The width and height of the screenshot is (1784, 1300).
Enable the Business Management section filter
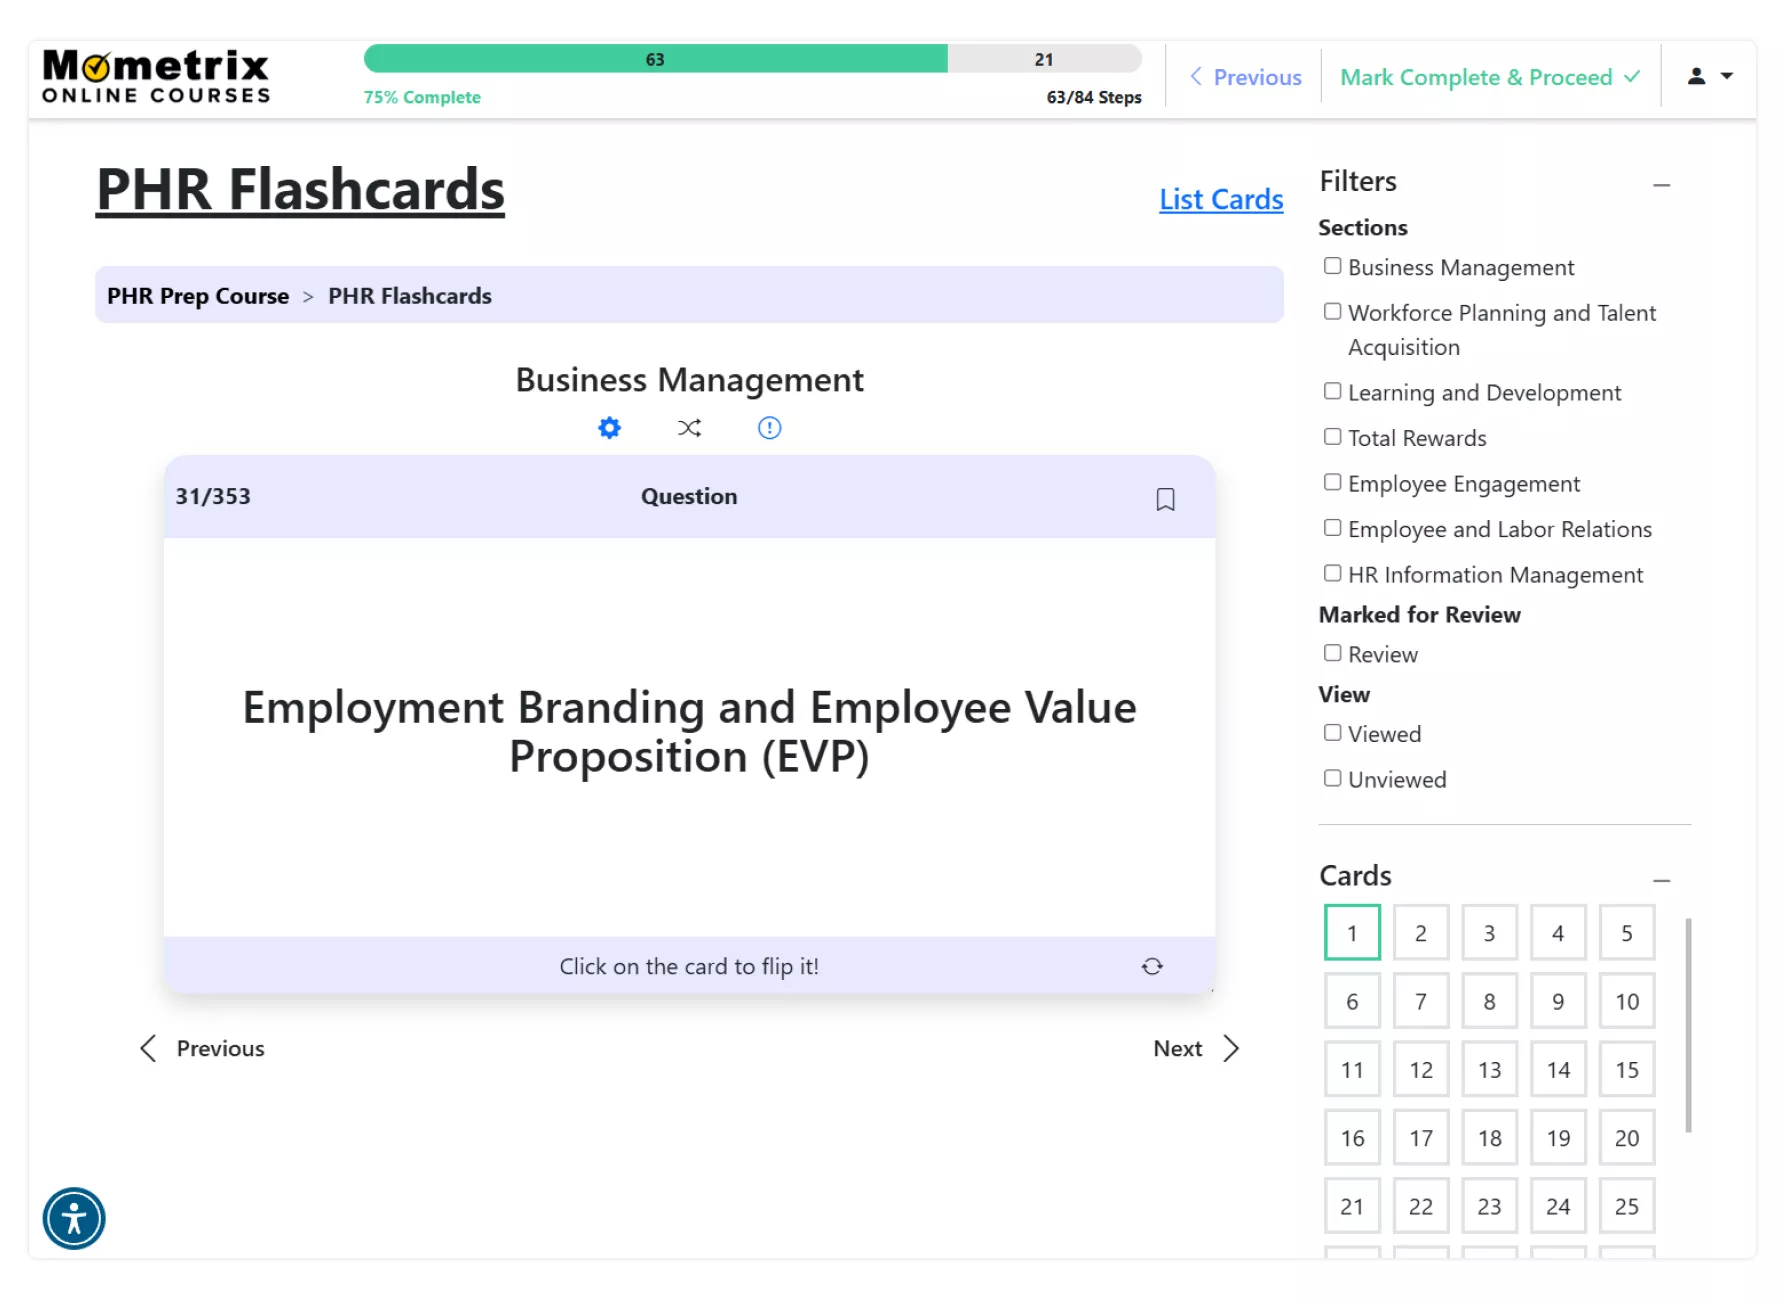click(1332, 266)
